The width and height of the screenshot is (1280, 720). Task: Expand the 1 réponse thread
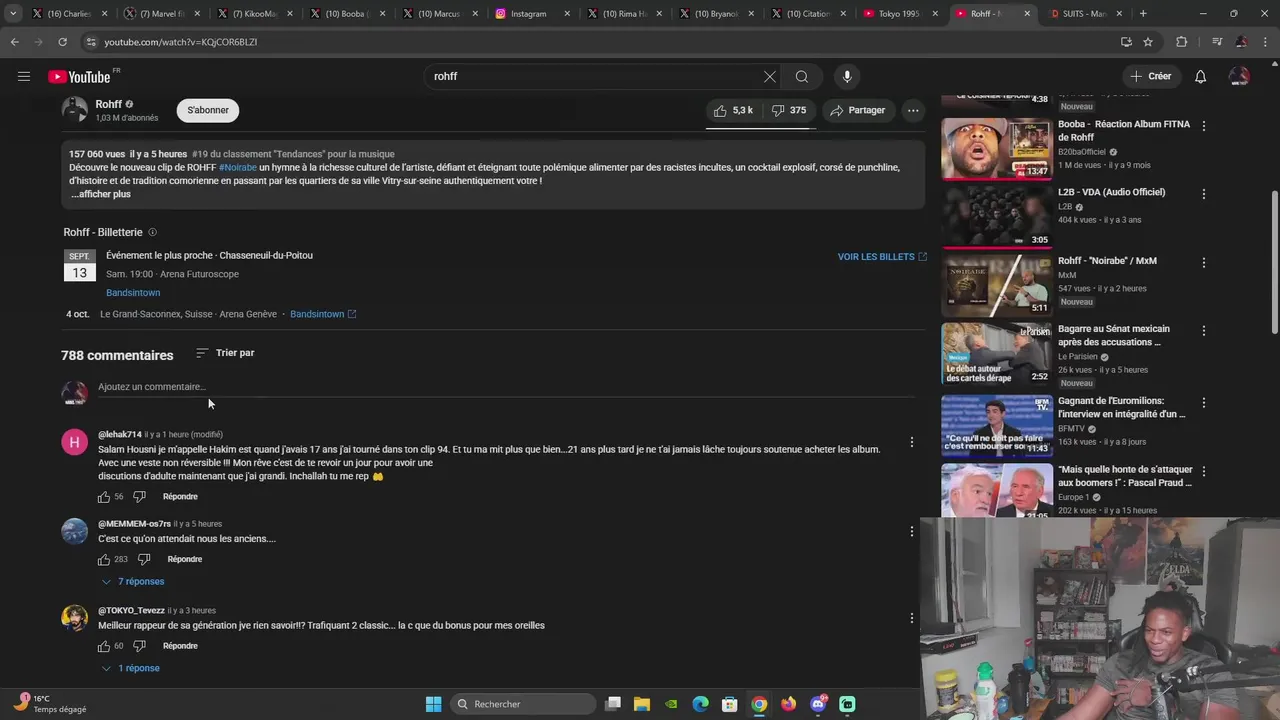130,668
